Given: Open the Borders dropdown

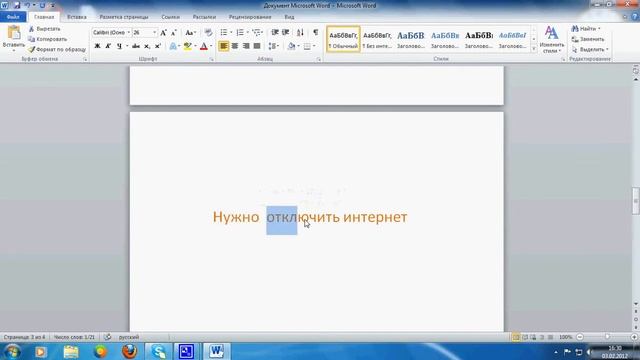Looking at the screenshot, I should click(x=314, y=46).
